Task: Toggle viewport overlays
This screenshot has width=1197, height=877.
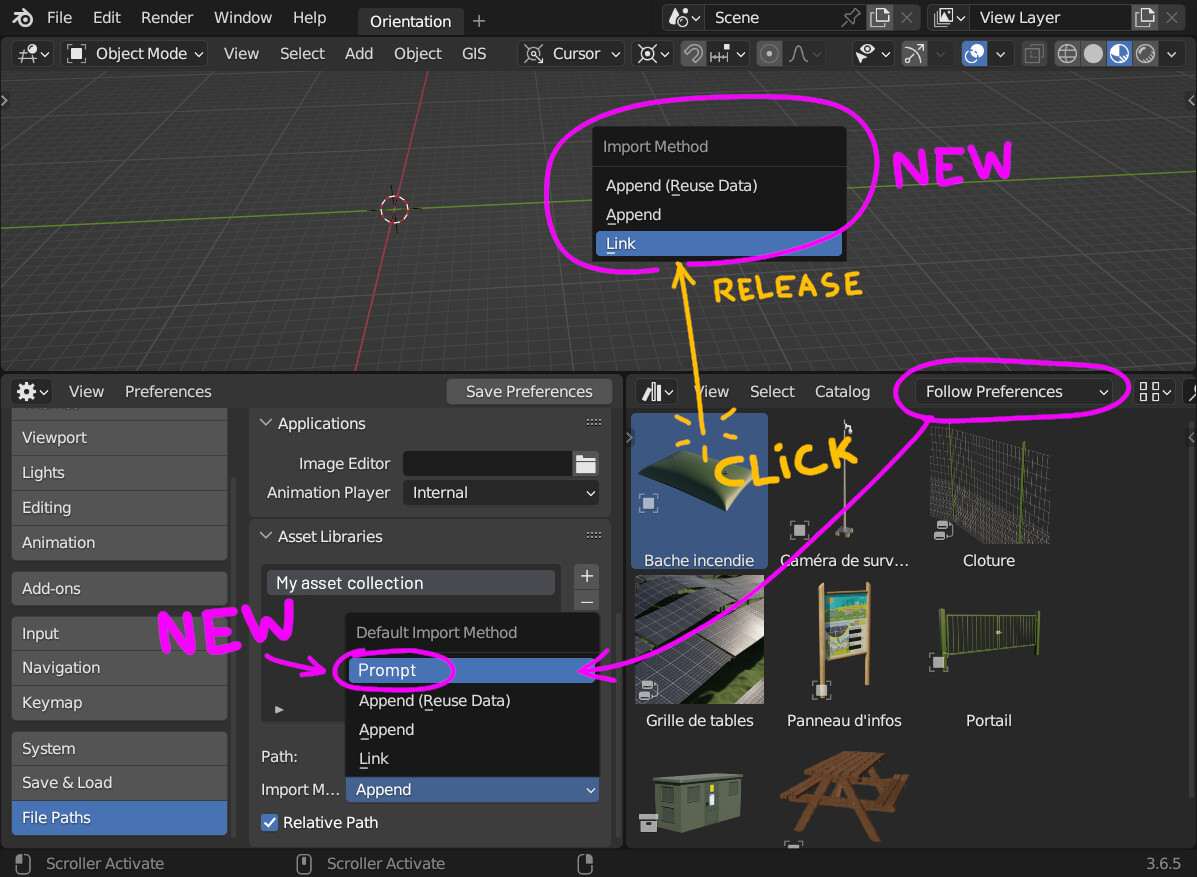Action: point(974,53)
